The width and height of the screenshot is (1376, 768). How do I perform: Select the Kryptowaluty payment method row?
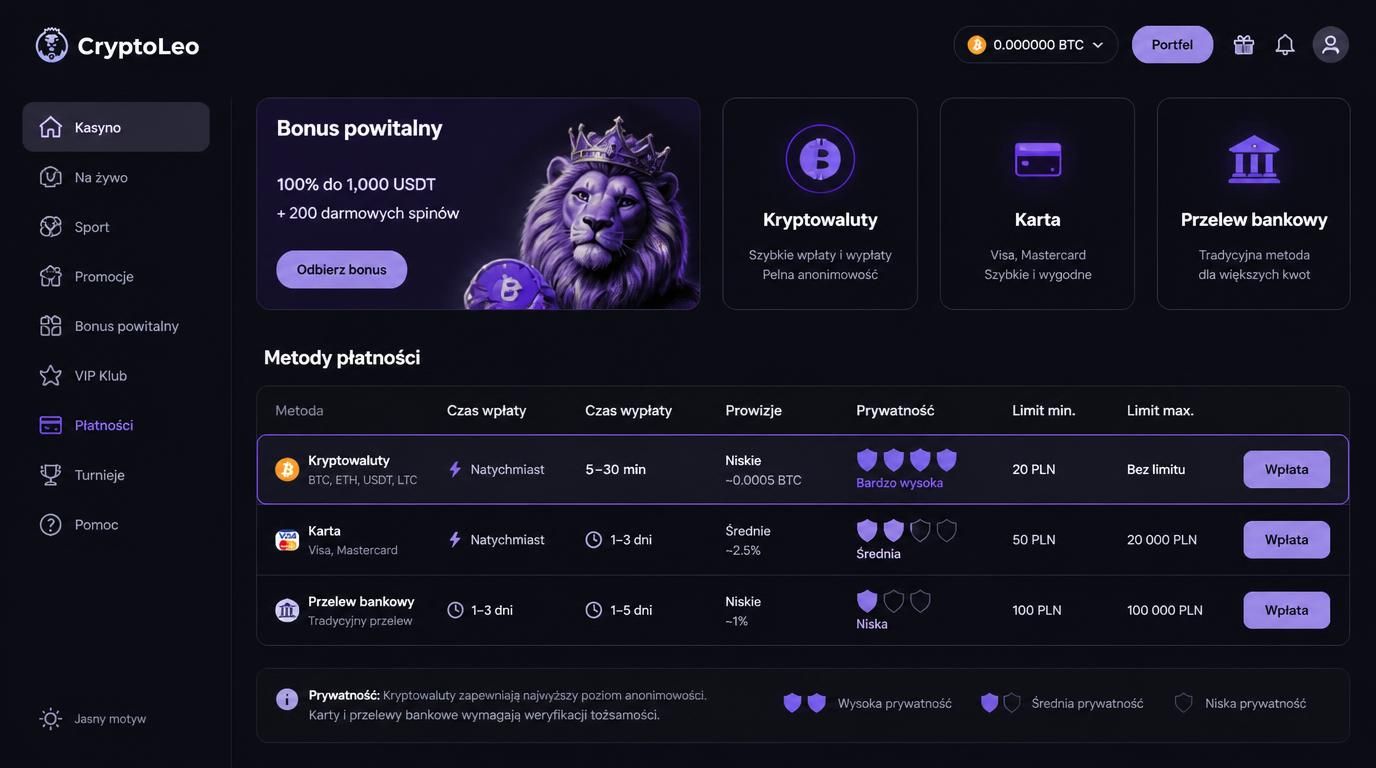pos(803,469)
